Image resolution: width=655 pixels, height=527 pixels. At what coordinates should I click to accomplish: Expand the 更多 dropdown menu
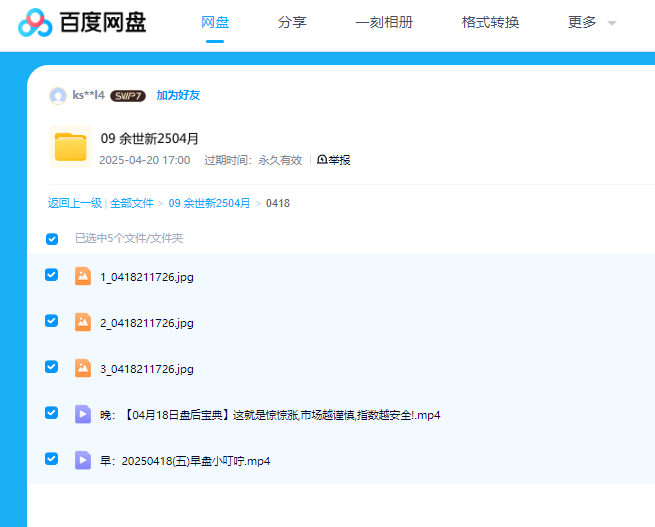591,22
